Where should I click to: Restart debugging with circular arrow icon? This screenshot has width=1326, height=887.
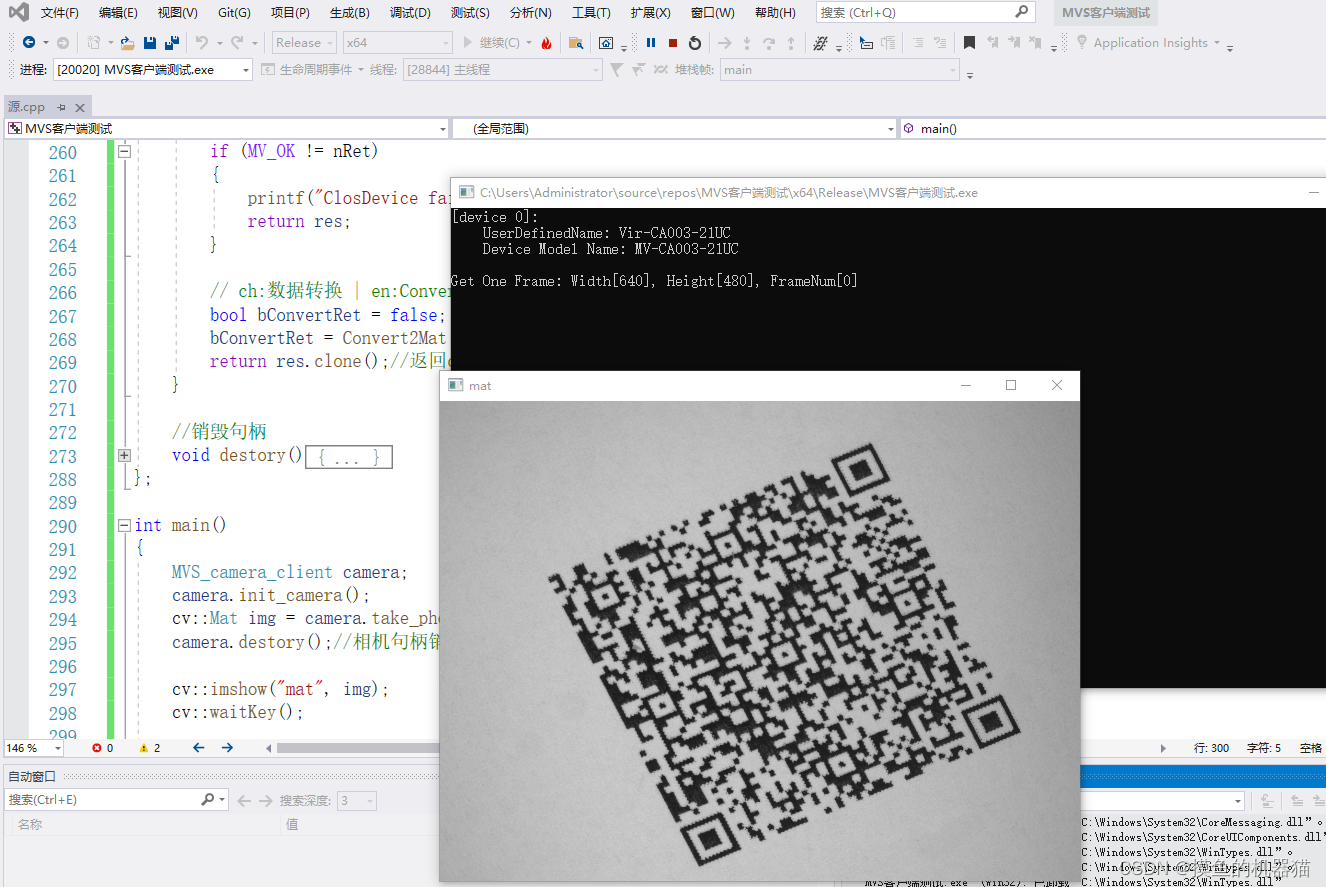pos(695,43)
